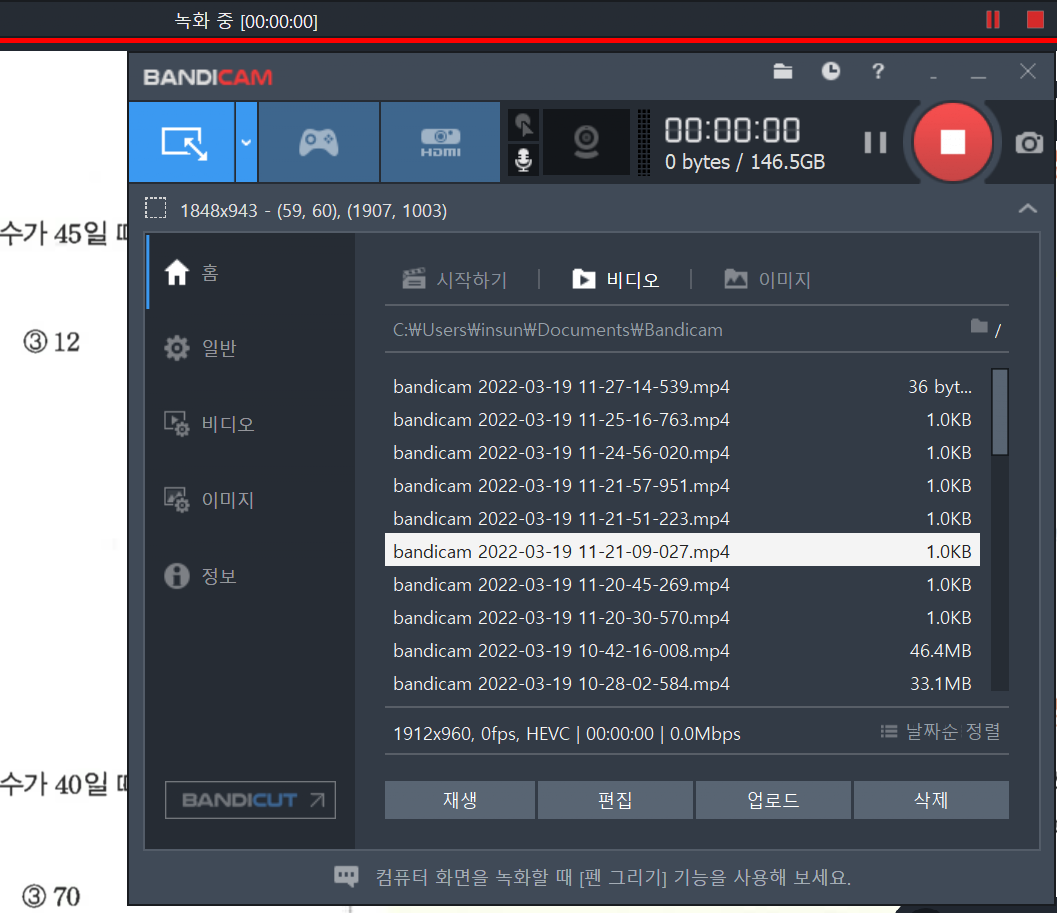Switch to HDMI device recording mode
The height and width of the screenshot is (913, 1057).
[x=440, y=142]
